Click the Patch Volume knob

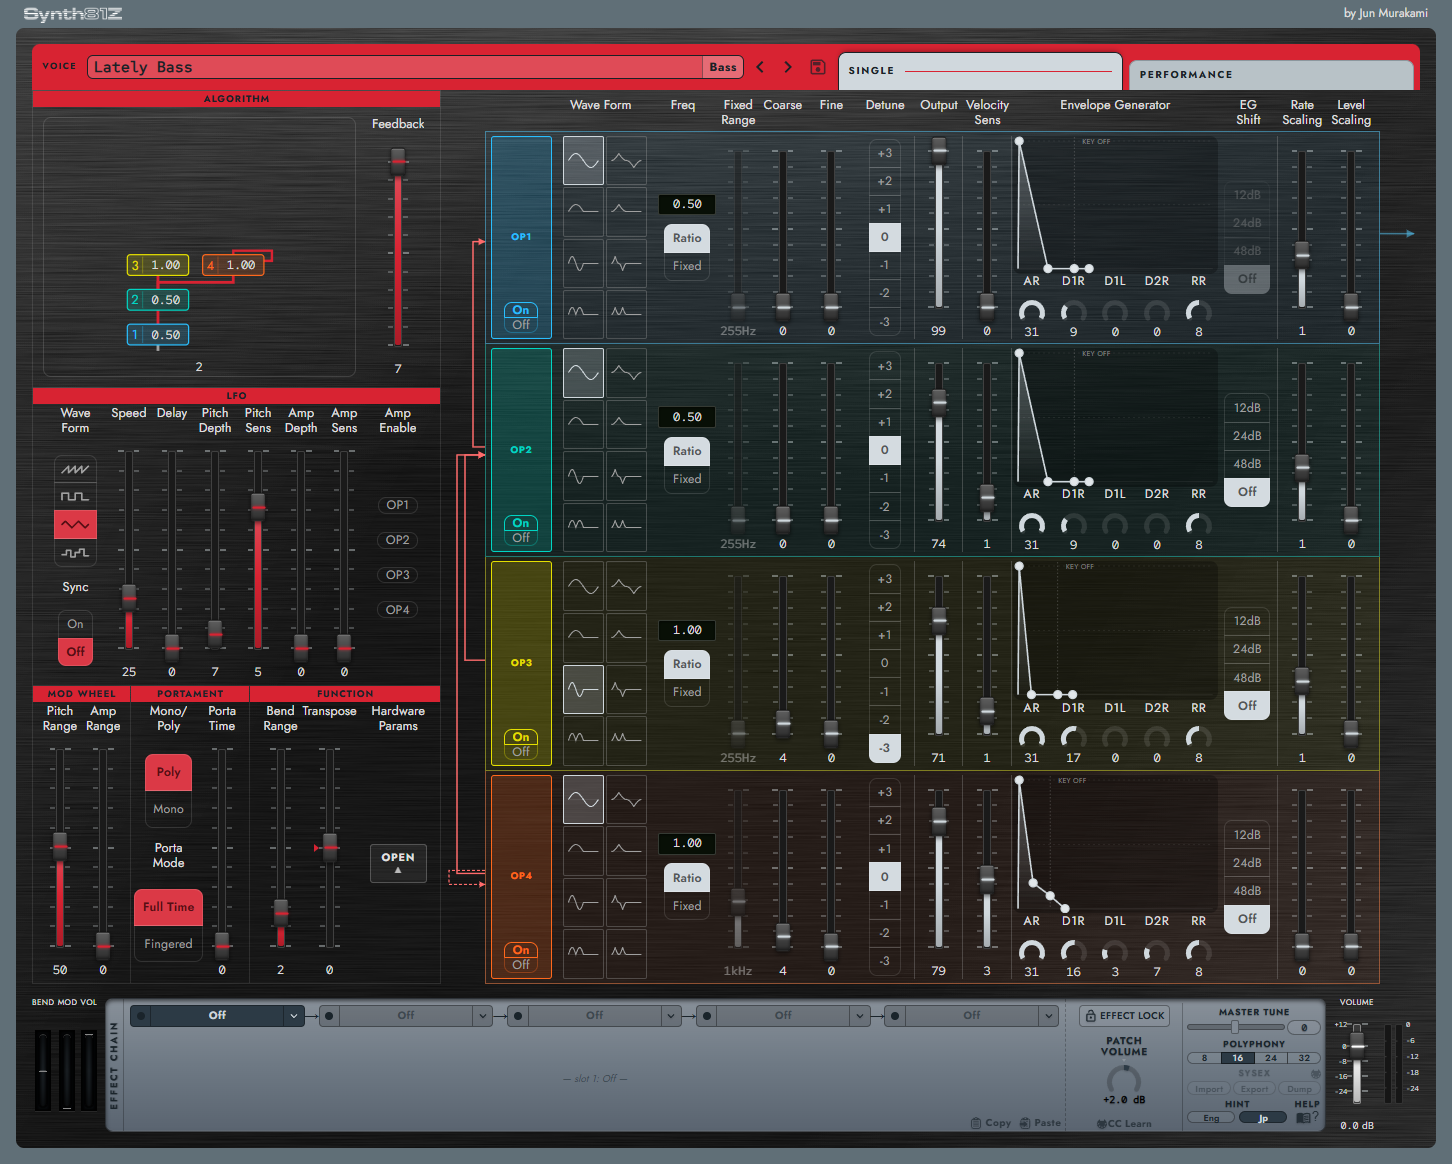click(x=1124, y=1079)
